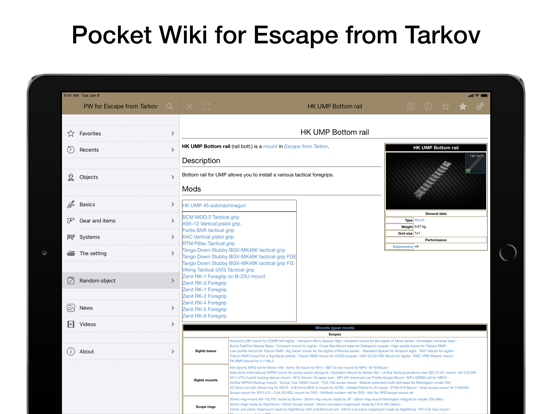
Task: Click the link icon in toolbar
Action: 480,106
